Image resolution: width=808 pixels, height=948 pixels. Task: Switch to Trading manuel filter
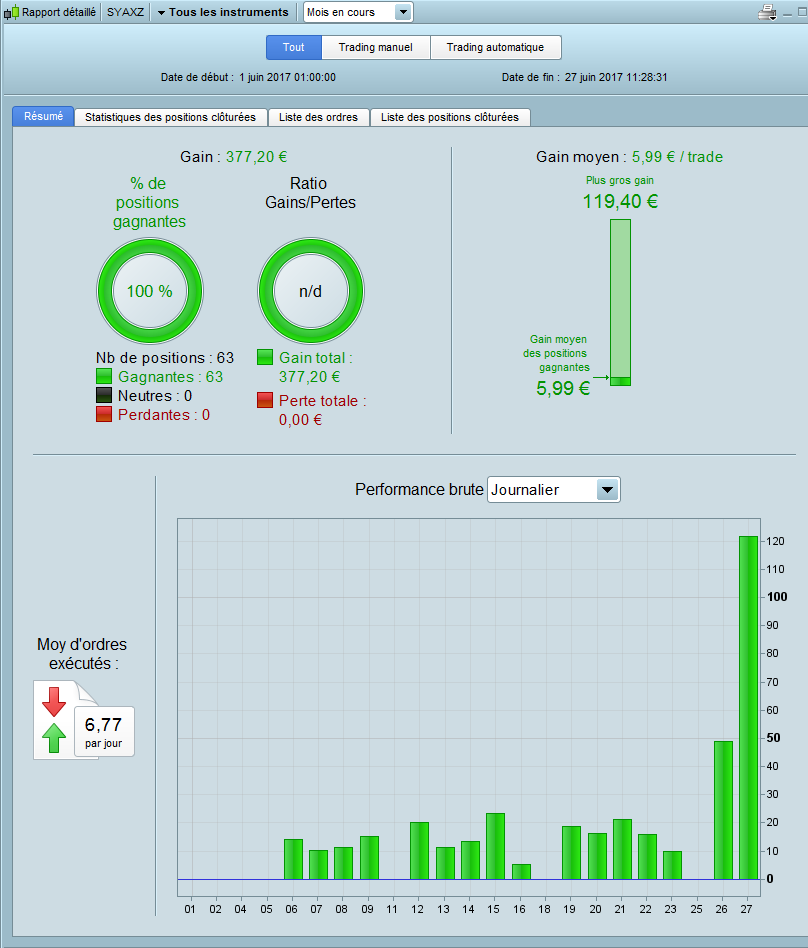(376, 47)
